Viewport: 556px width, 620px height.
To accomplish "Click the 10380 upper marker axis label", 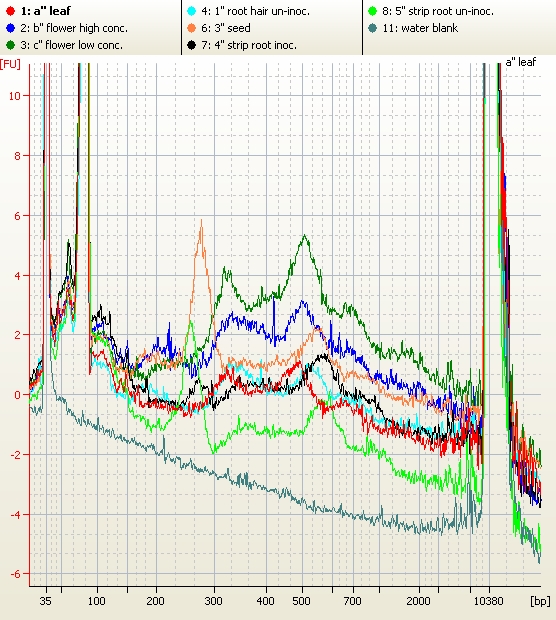I will pos(488,601).
